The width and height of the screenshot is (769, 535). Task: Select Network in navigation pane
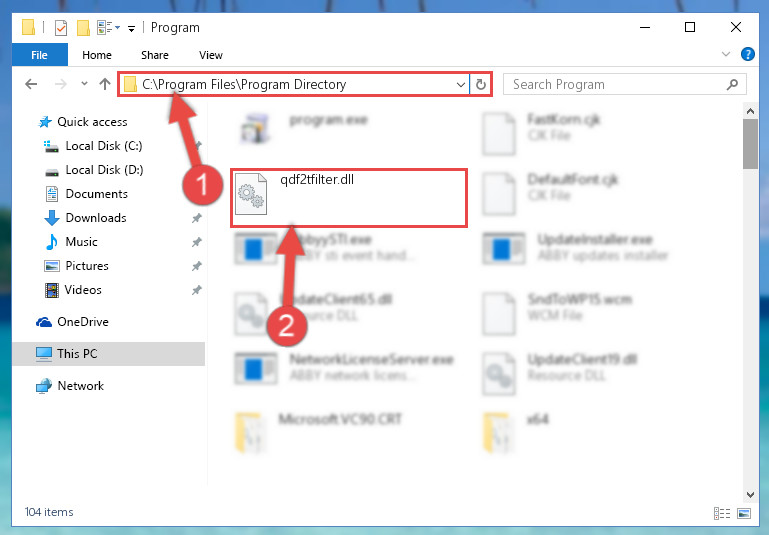pyautogui.click(x=70, y=386)
